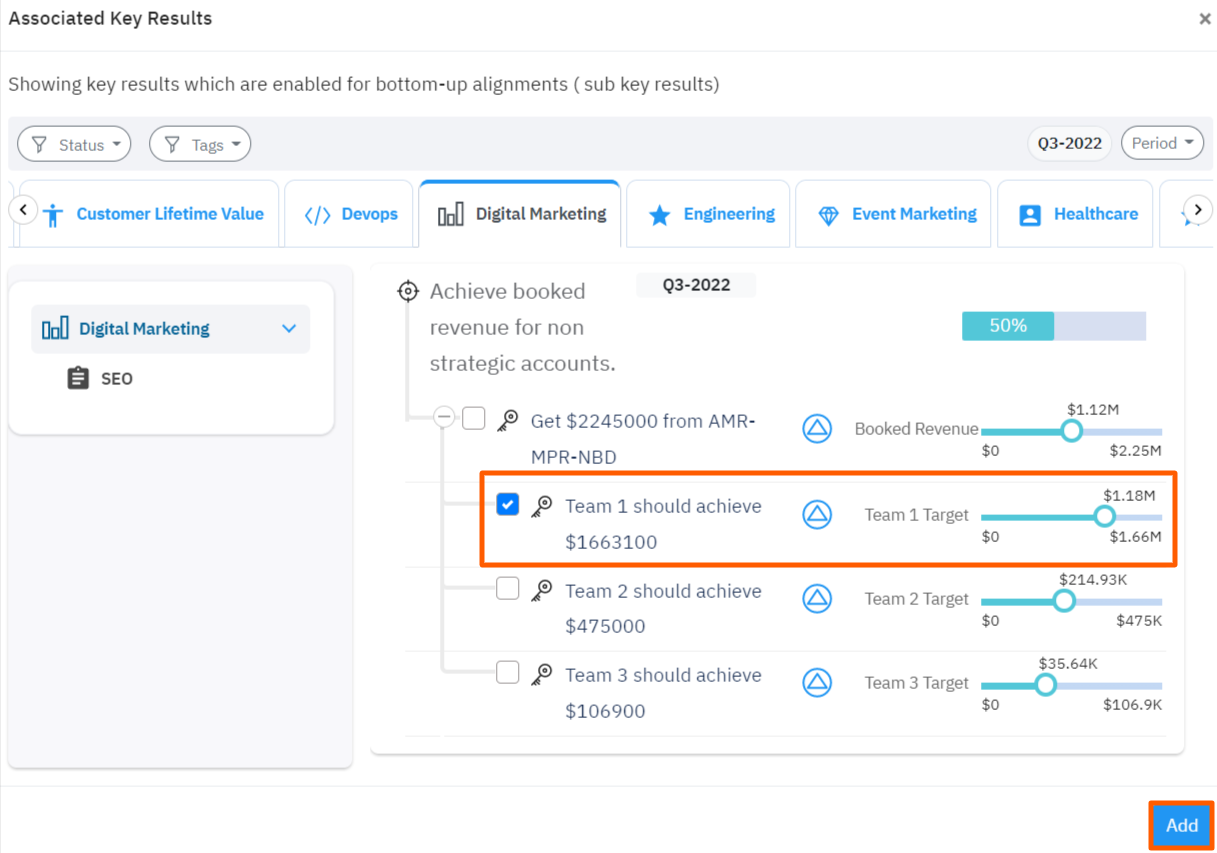This screenshot has height=853, width=1217.
Task: Collapse the Digital Marketing sidebar chevron
Action: [x=289, y=327]
